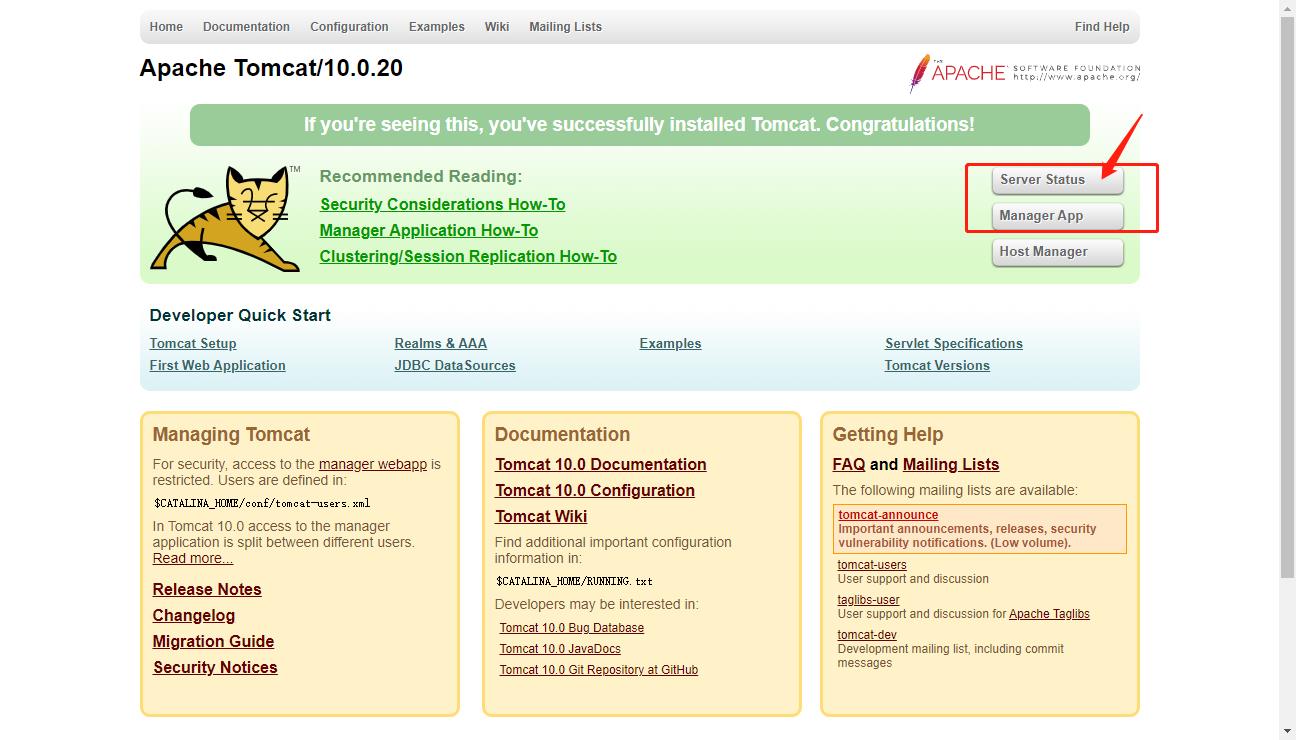The image size is (1296, 740).
Task: Click the FAQ link in Getting Help
Action: point(849,464)
